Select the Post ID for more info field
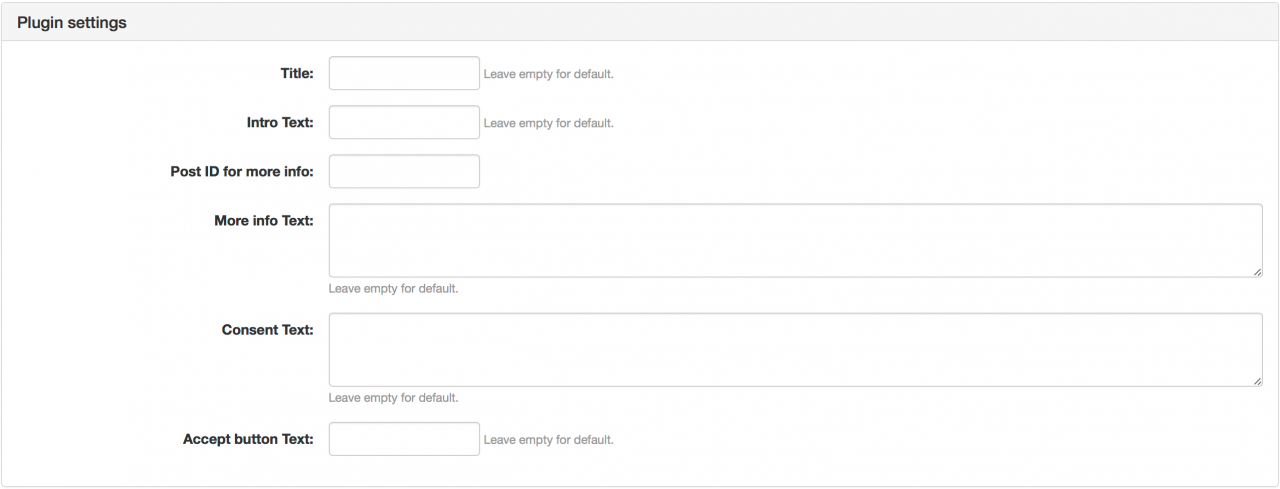 tap(404, 171)
